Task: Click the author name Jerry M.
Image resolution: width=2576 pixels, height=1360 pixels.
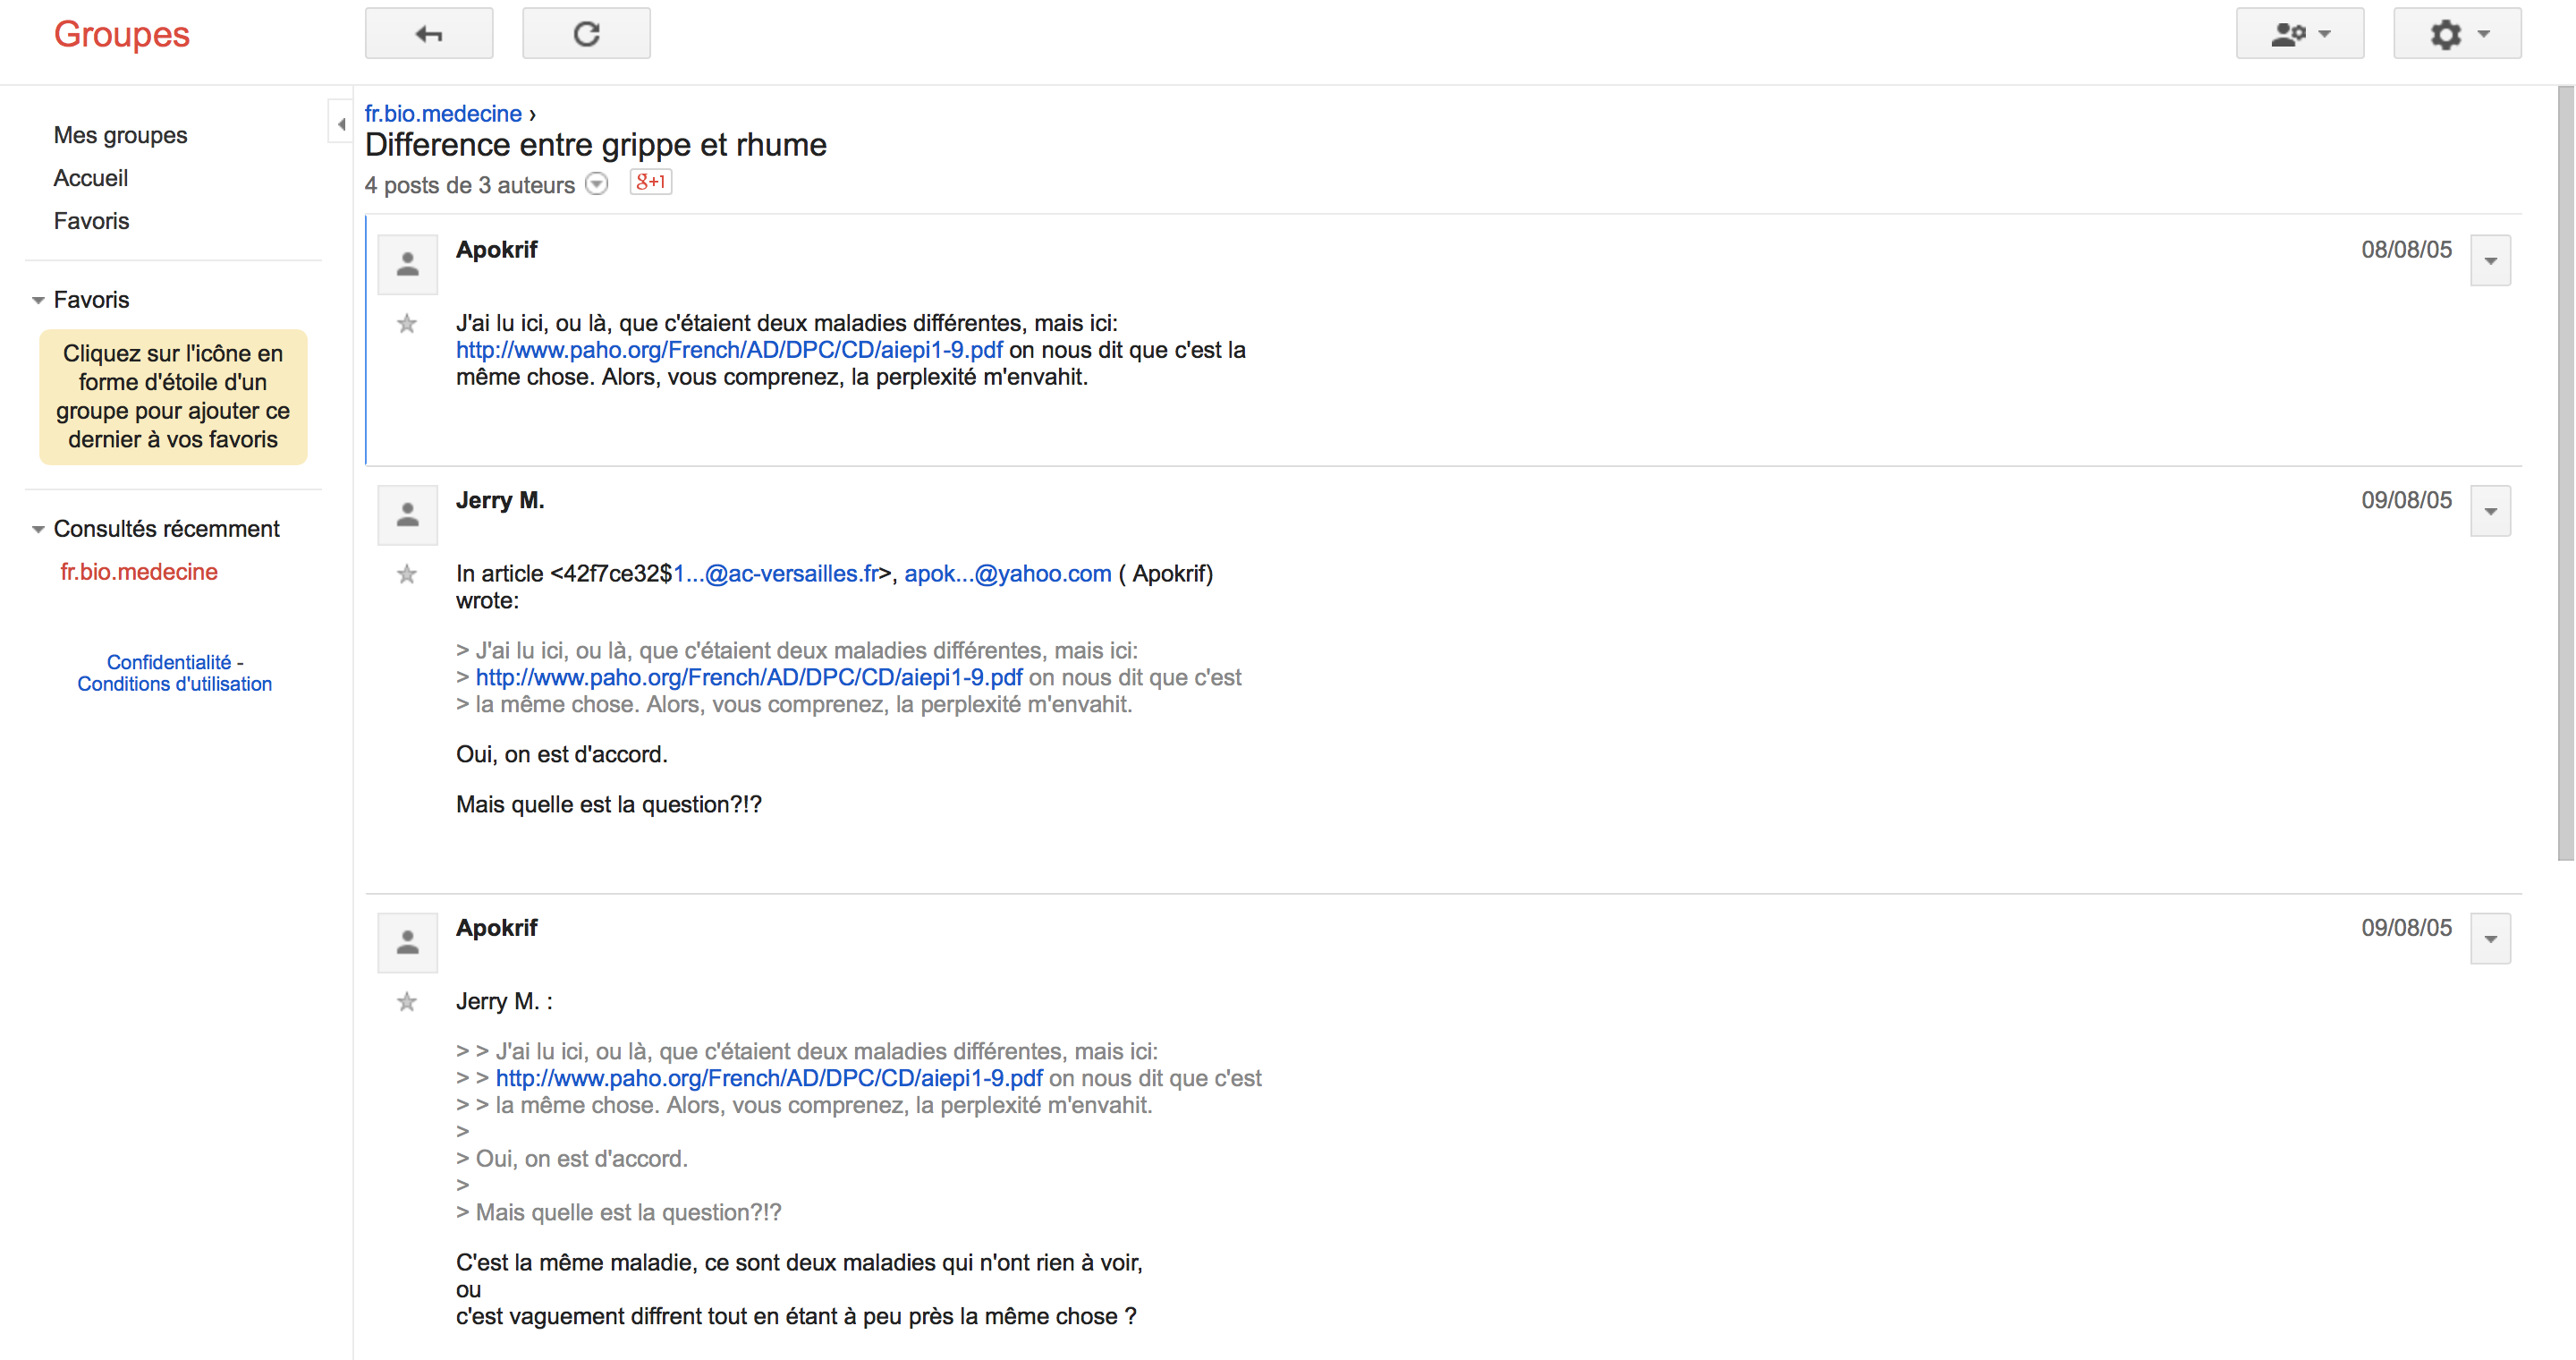Action: (500, 500)
